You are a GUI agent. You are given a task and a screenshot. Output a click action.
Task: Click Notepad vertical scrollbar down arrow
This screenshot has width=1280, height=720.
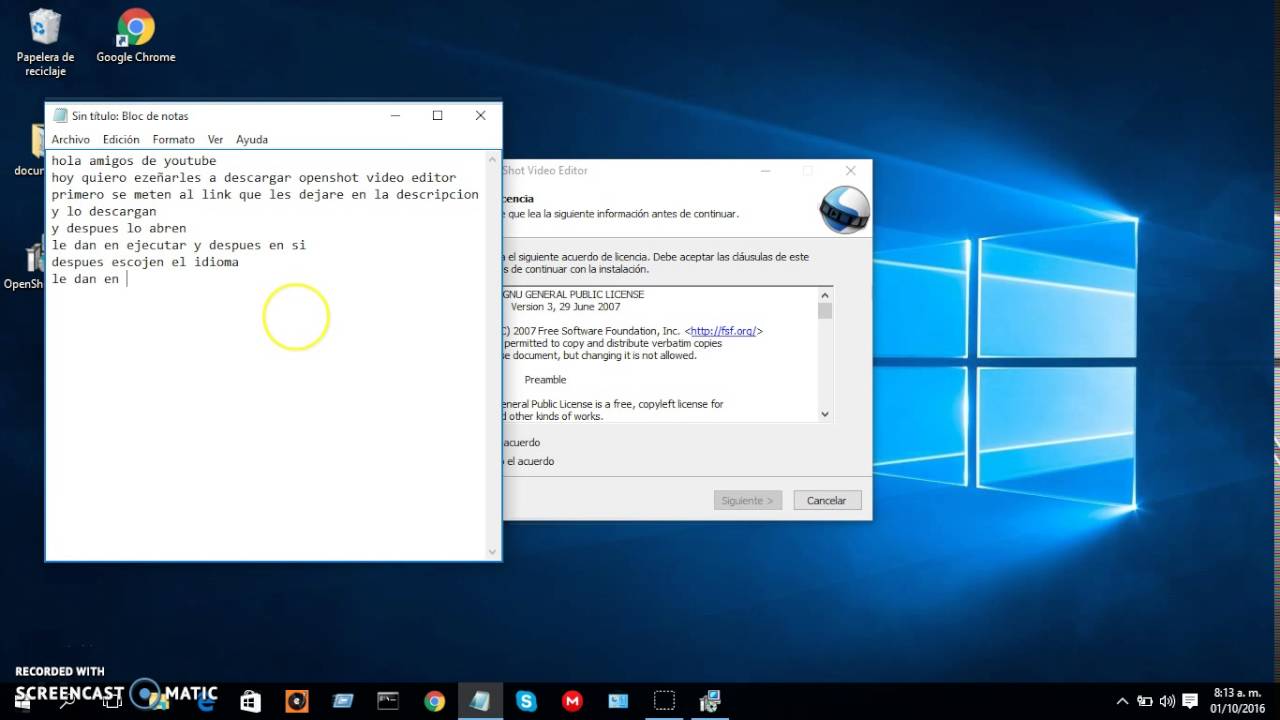pyautogui.click(x=493, y=551)
